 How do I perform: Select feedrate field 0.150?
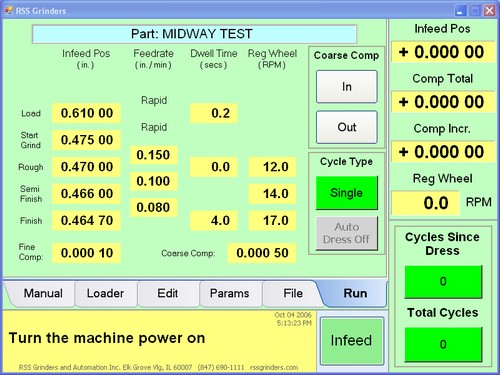pos(153,155)
